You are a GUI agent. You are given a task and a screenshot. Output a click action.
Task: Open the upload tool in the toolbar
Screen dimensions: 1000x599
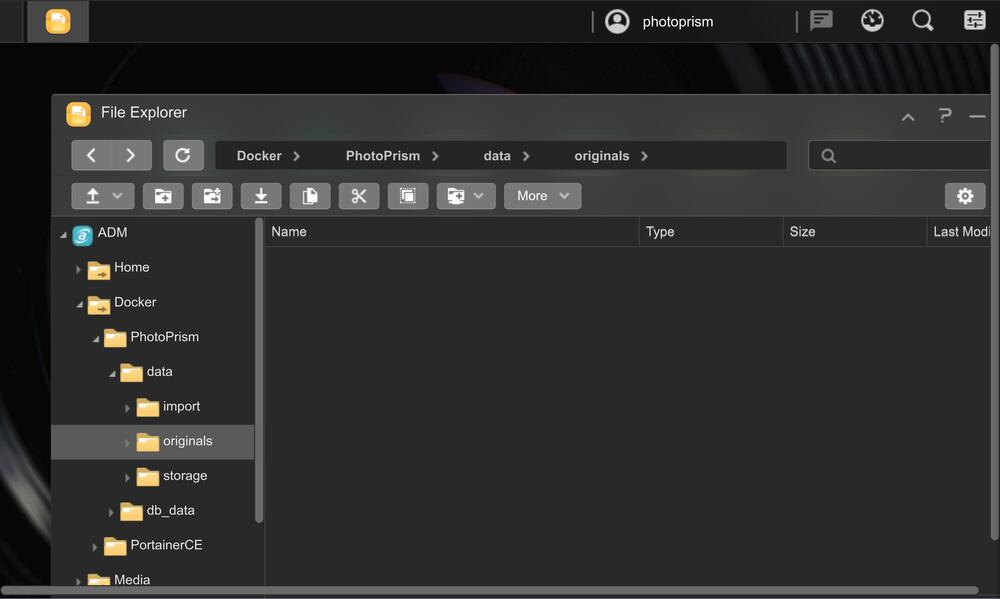[x=94, y=195]
